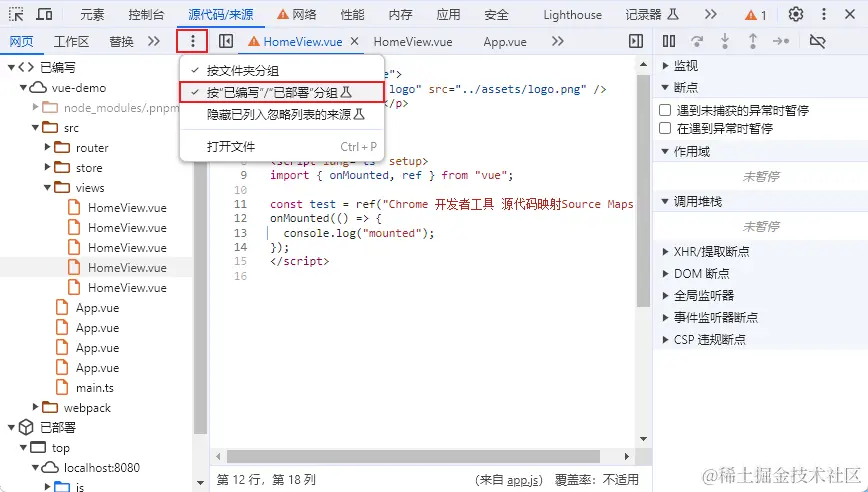The height and width of the screenshot is (492, 868).
Task: Expand the store folder
Action: pyautogui.click(x=48, y=167)
